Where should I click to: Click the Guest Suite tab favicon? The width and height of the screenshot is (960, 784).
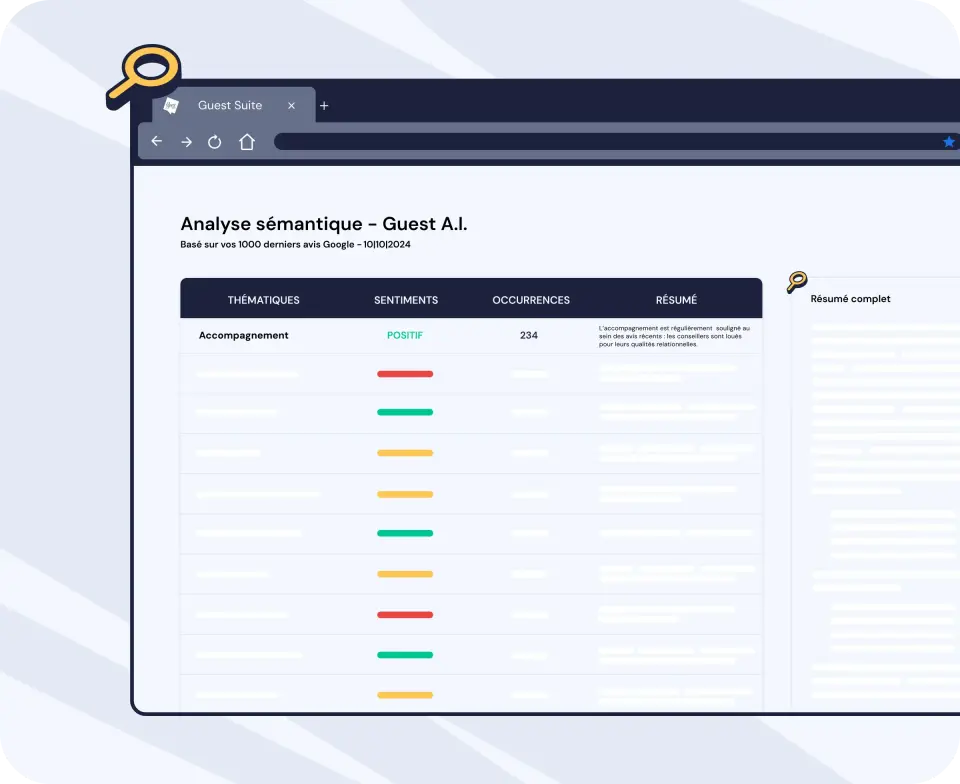pos(171,105)
